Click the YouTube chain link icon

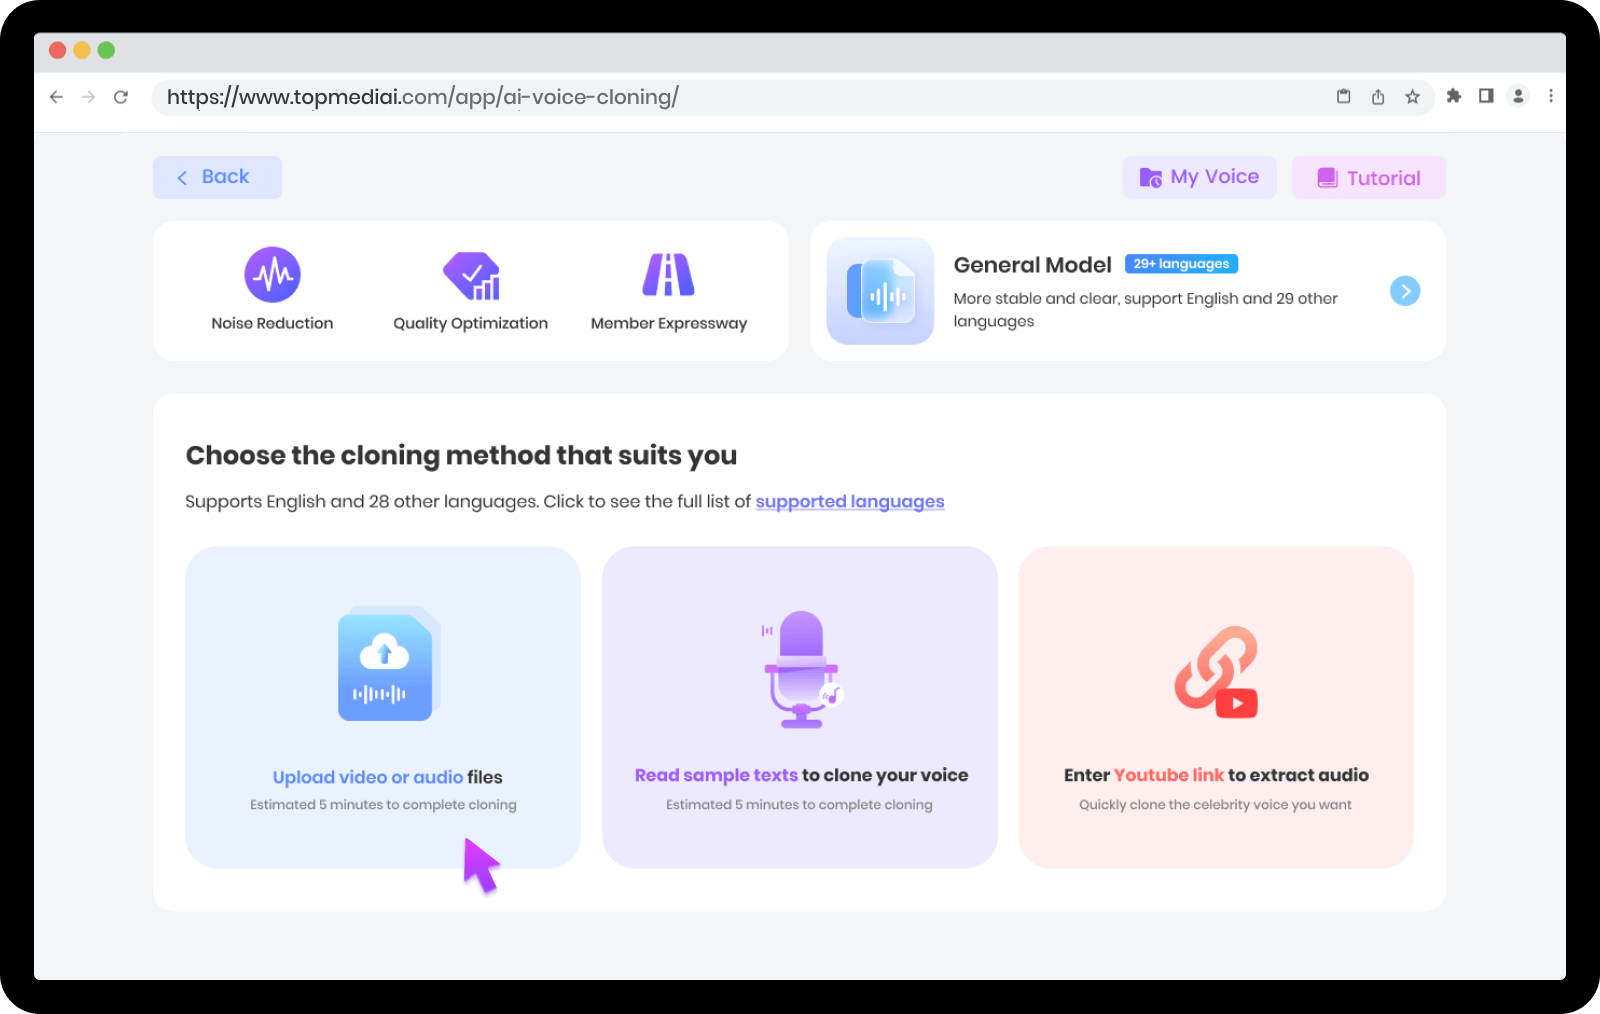1216,672
